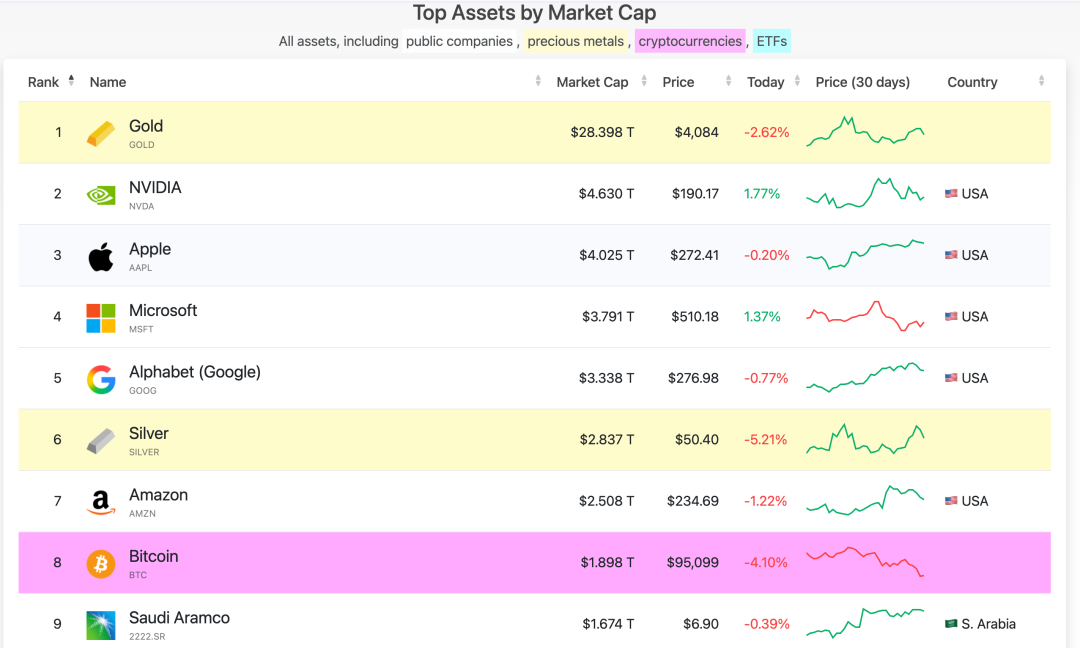View Silver 30-day price chart
1080x648 pixels.
(865, 439)
